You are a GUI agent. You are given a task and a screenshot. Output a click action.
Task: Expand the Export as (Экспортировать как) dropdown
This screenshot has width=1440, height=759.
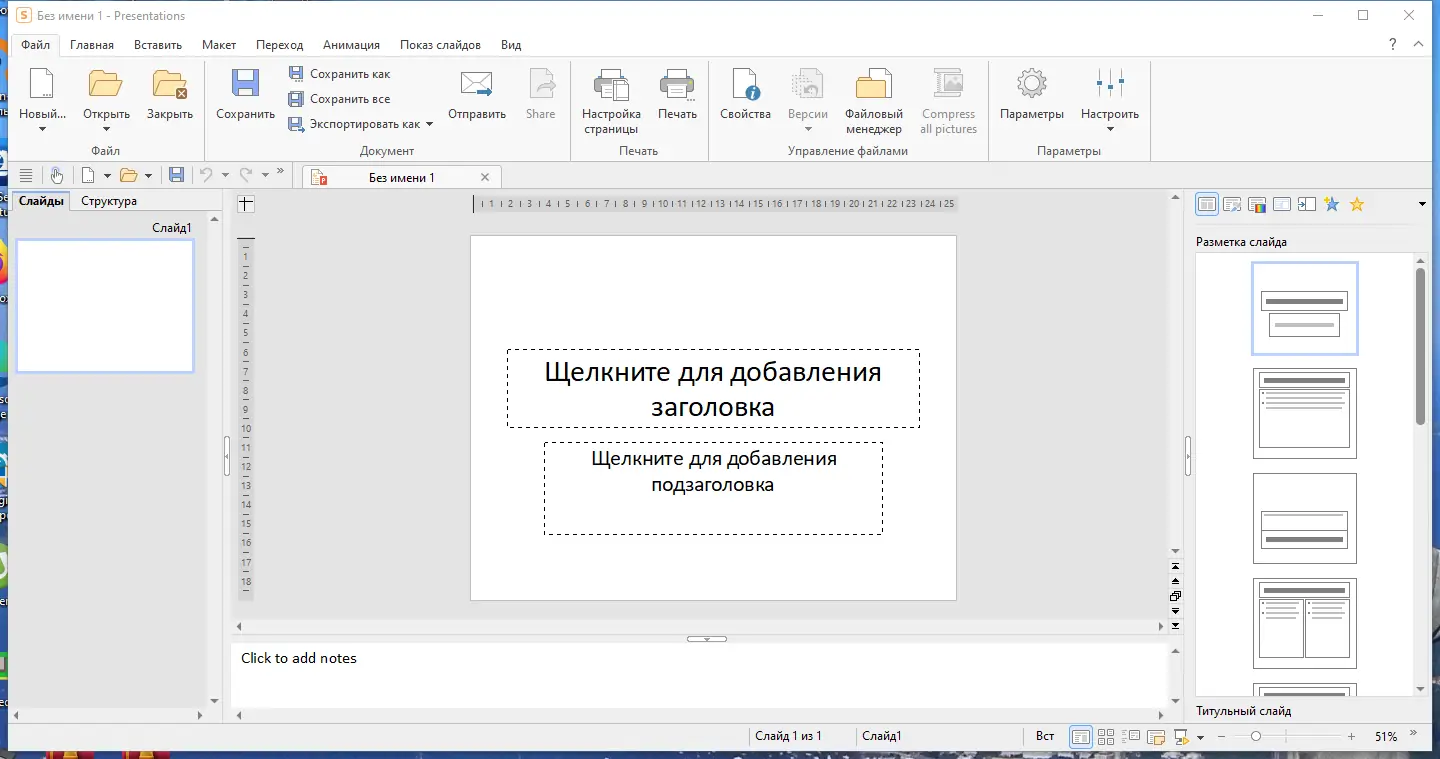(x=429, y=125)
